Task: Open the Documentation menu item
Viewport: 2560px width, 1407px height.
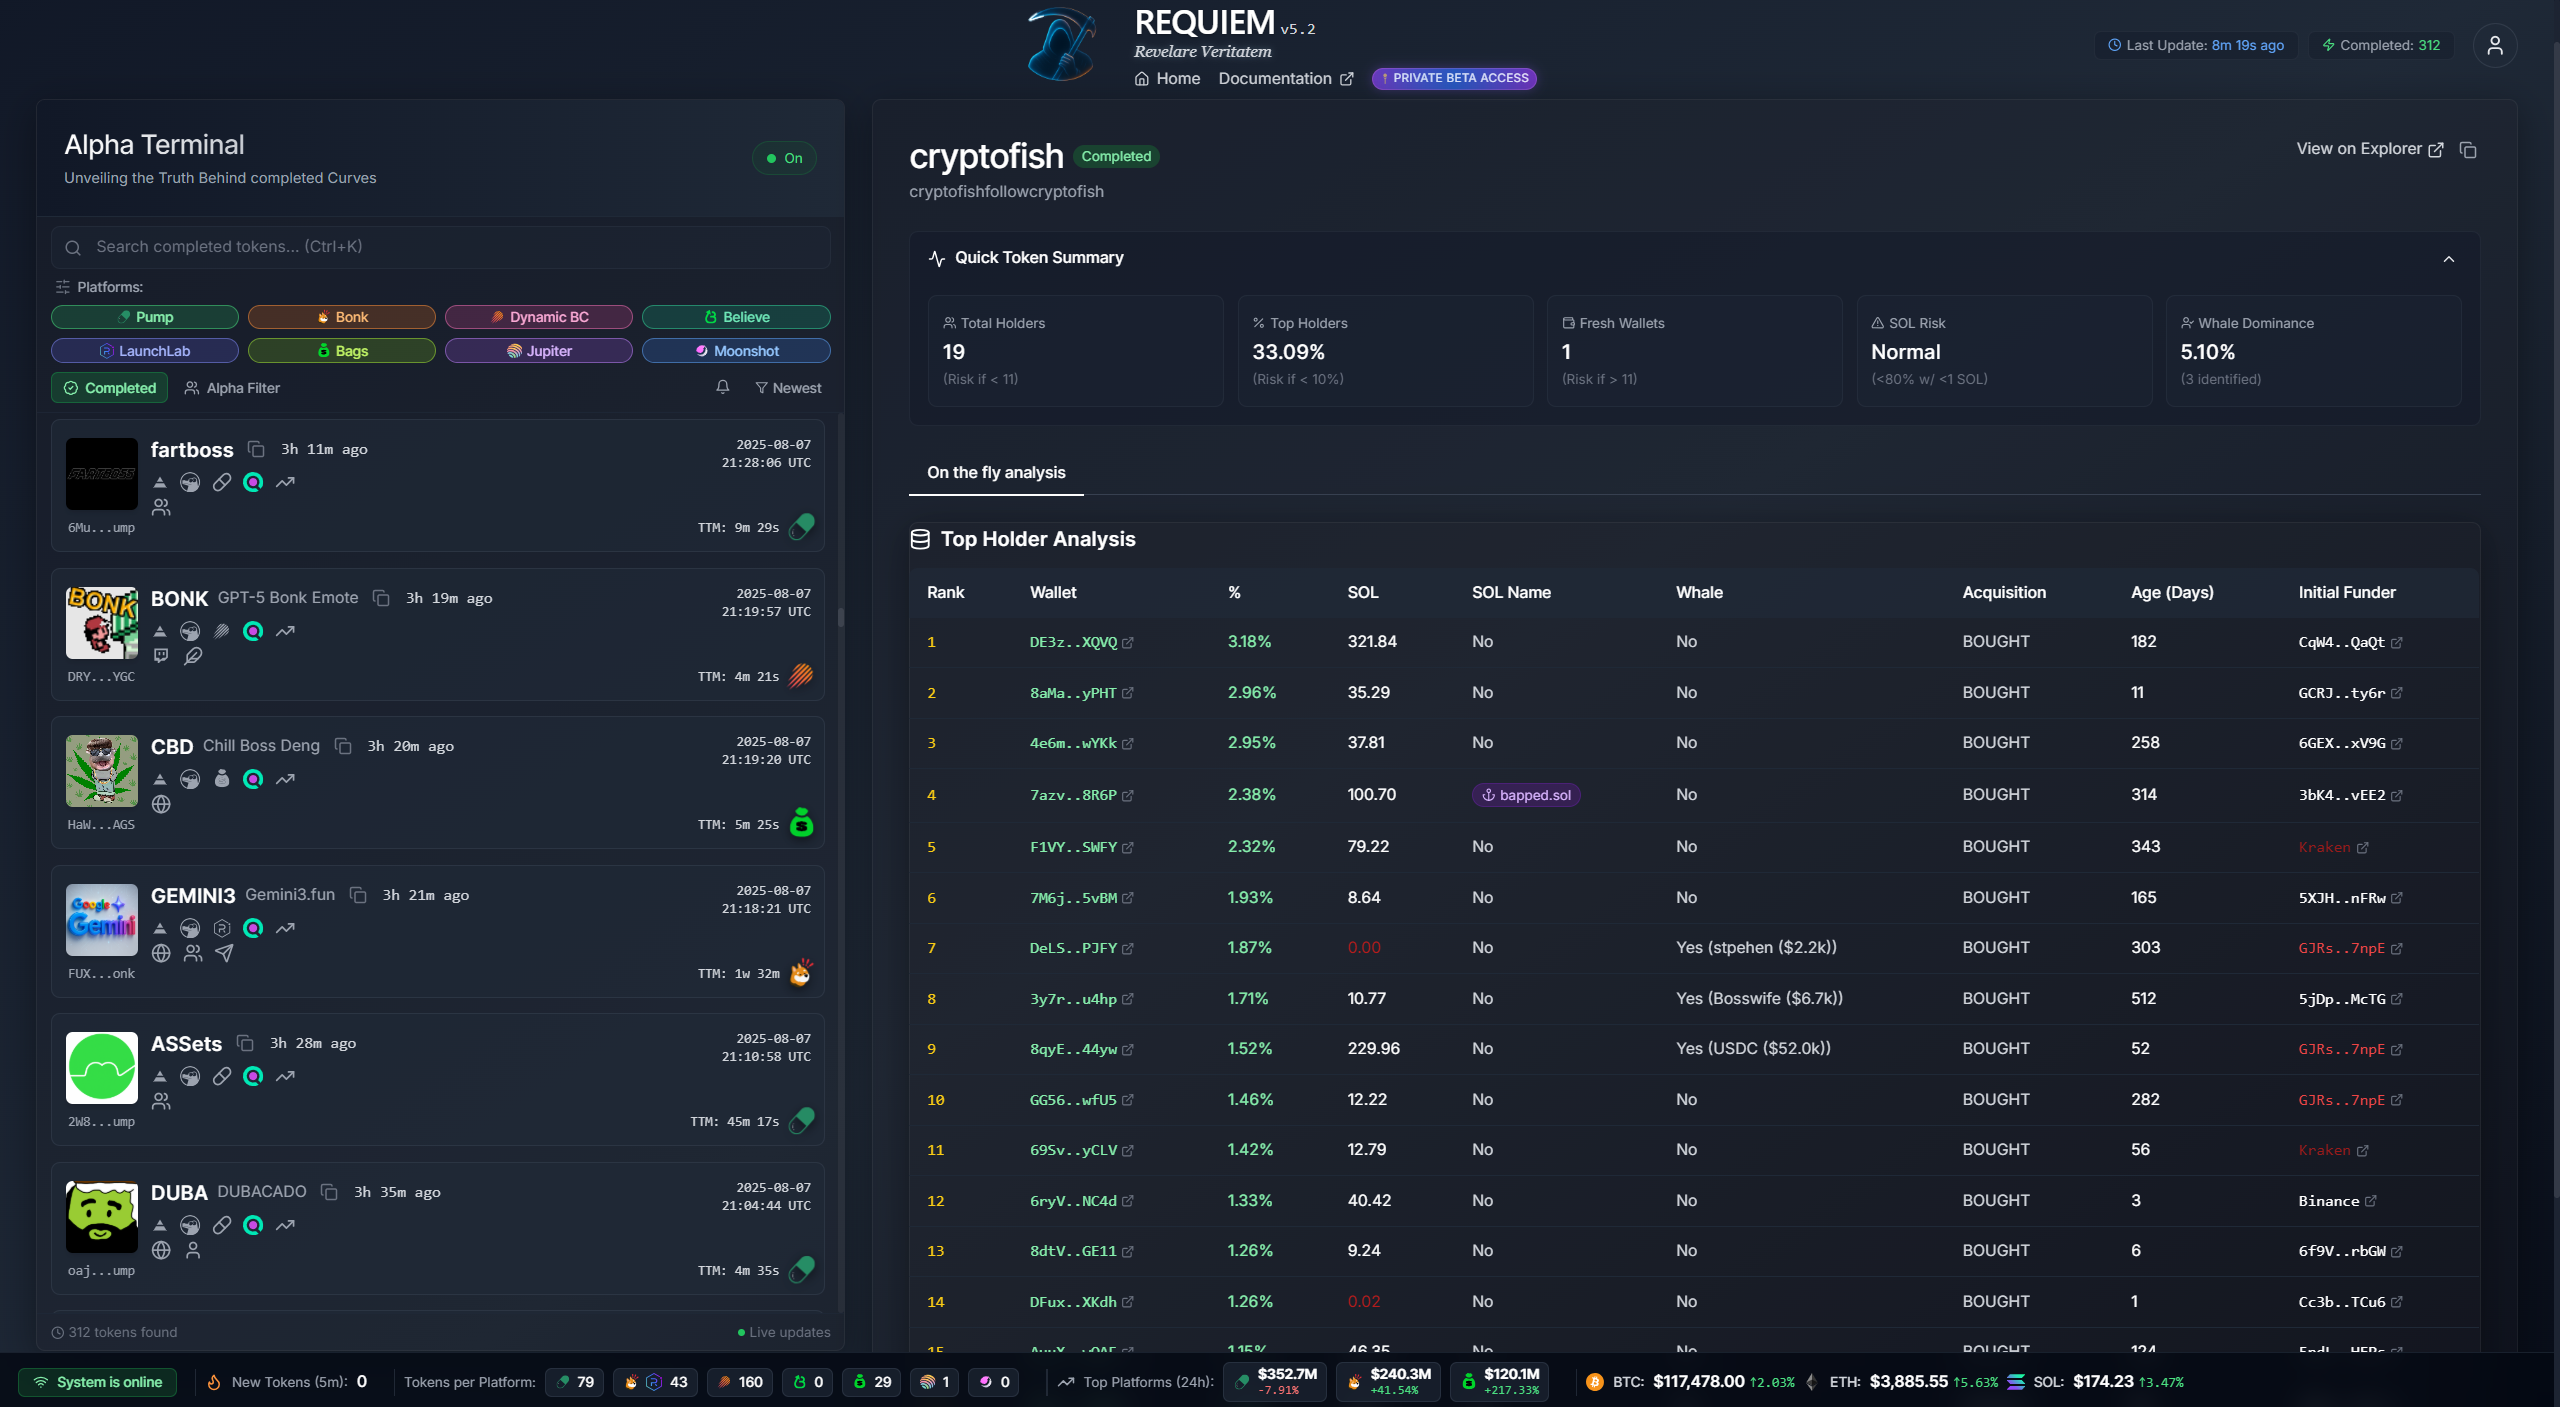Action: pos(1274,78)
